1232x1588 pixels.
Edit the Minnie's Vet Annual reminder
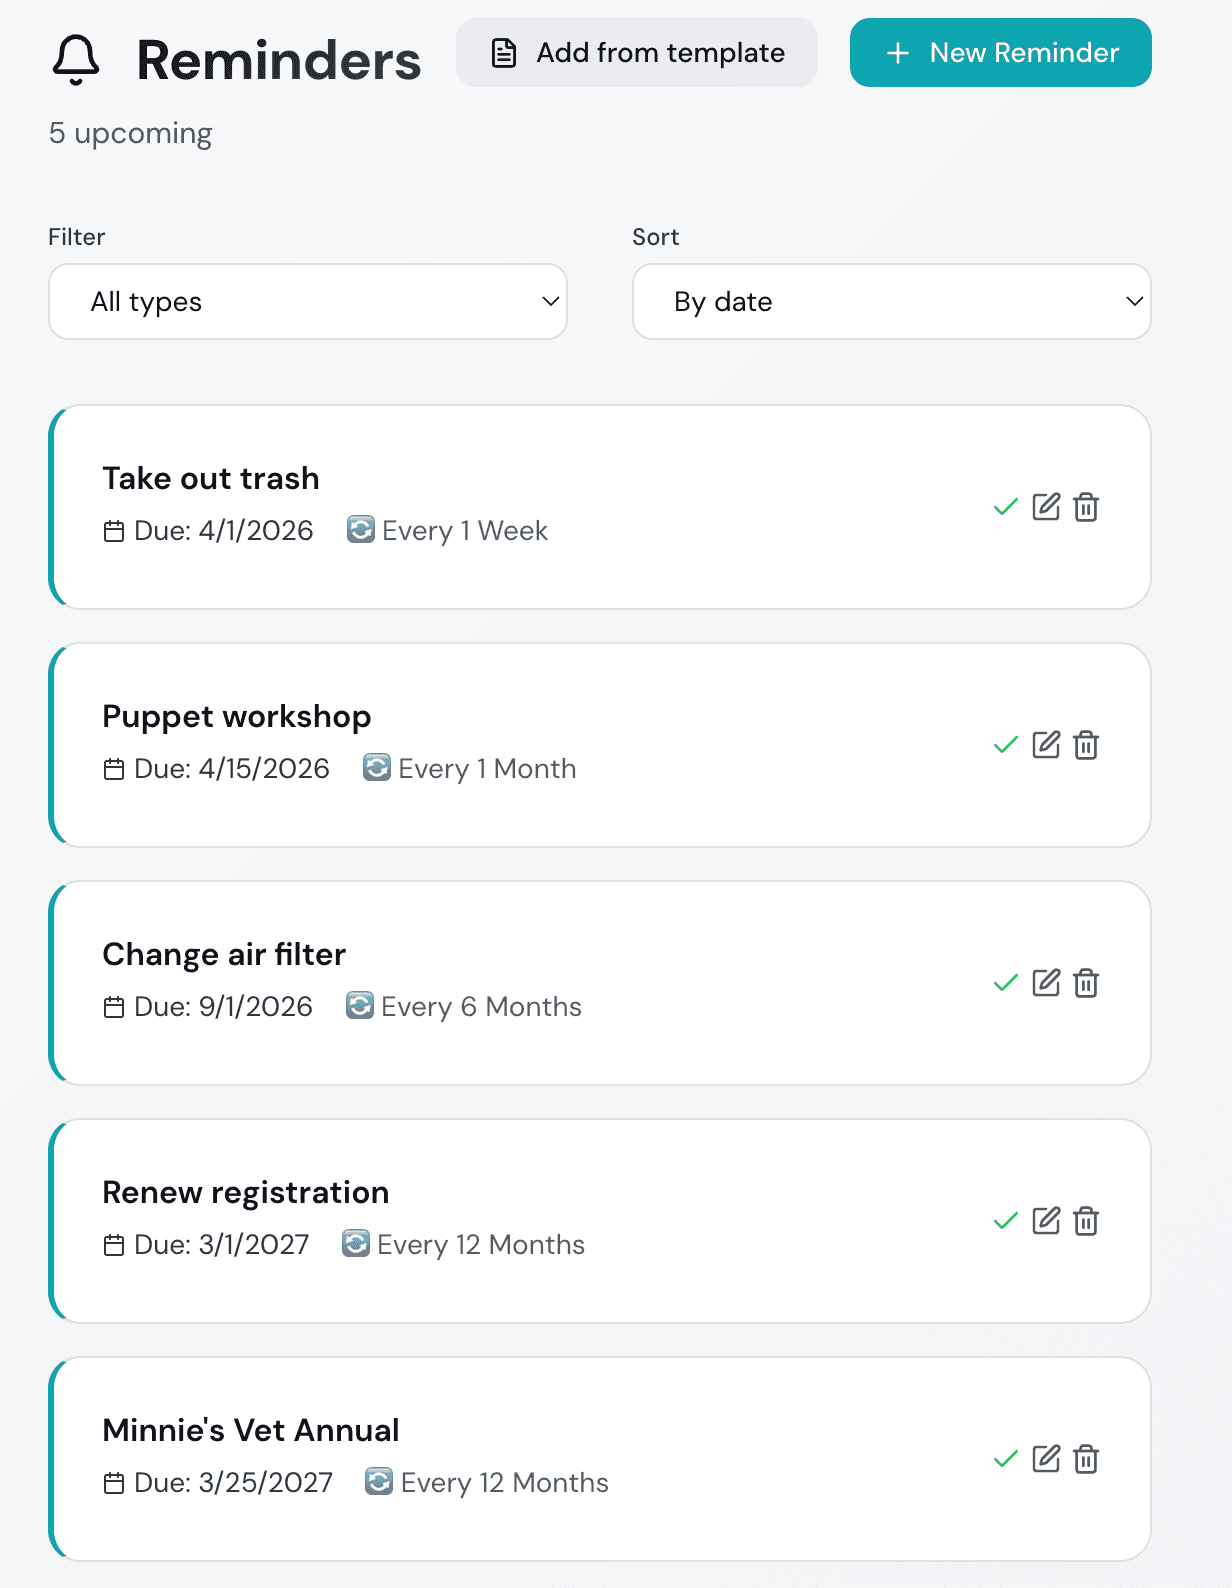point(1046,1459)
